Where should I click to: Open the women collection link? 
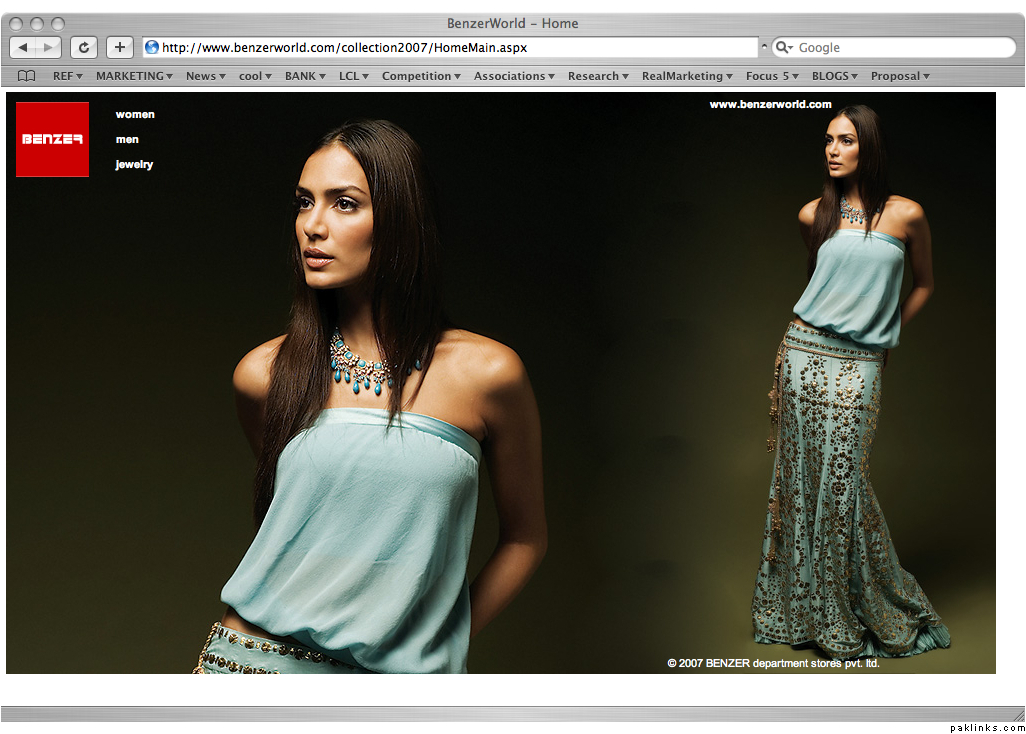coord(135,114)
